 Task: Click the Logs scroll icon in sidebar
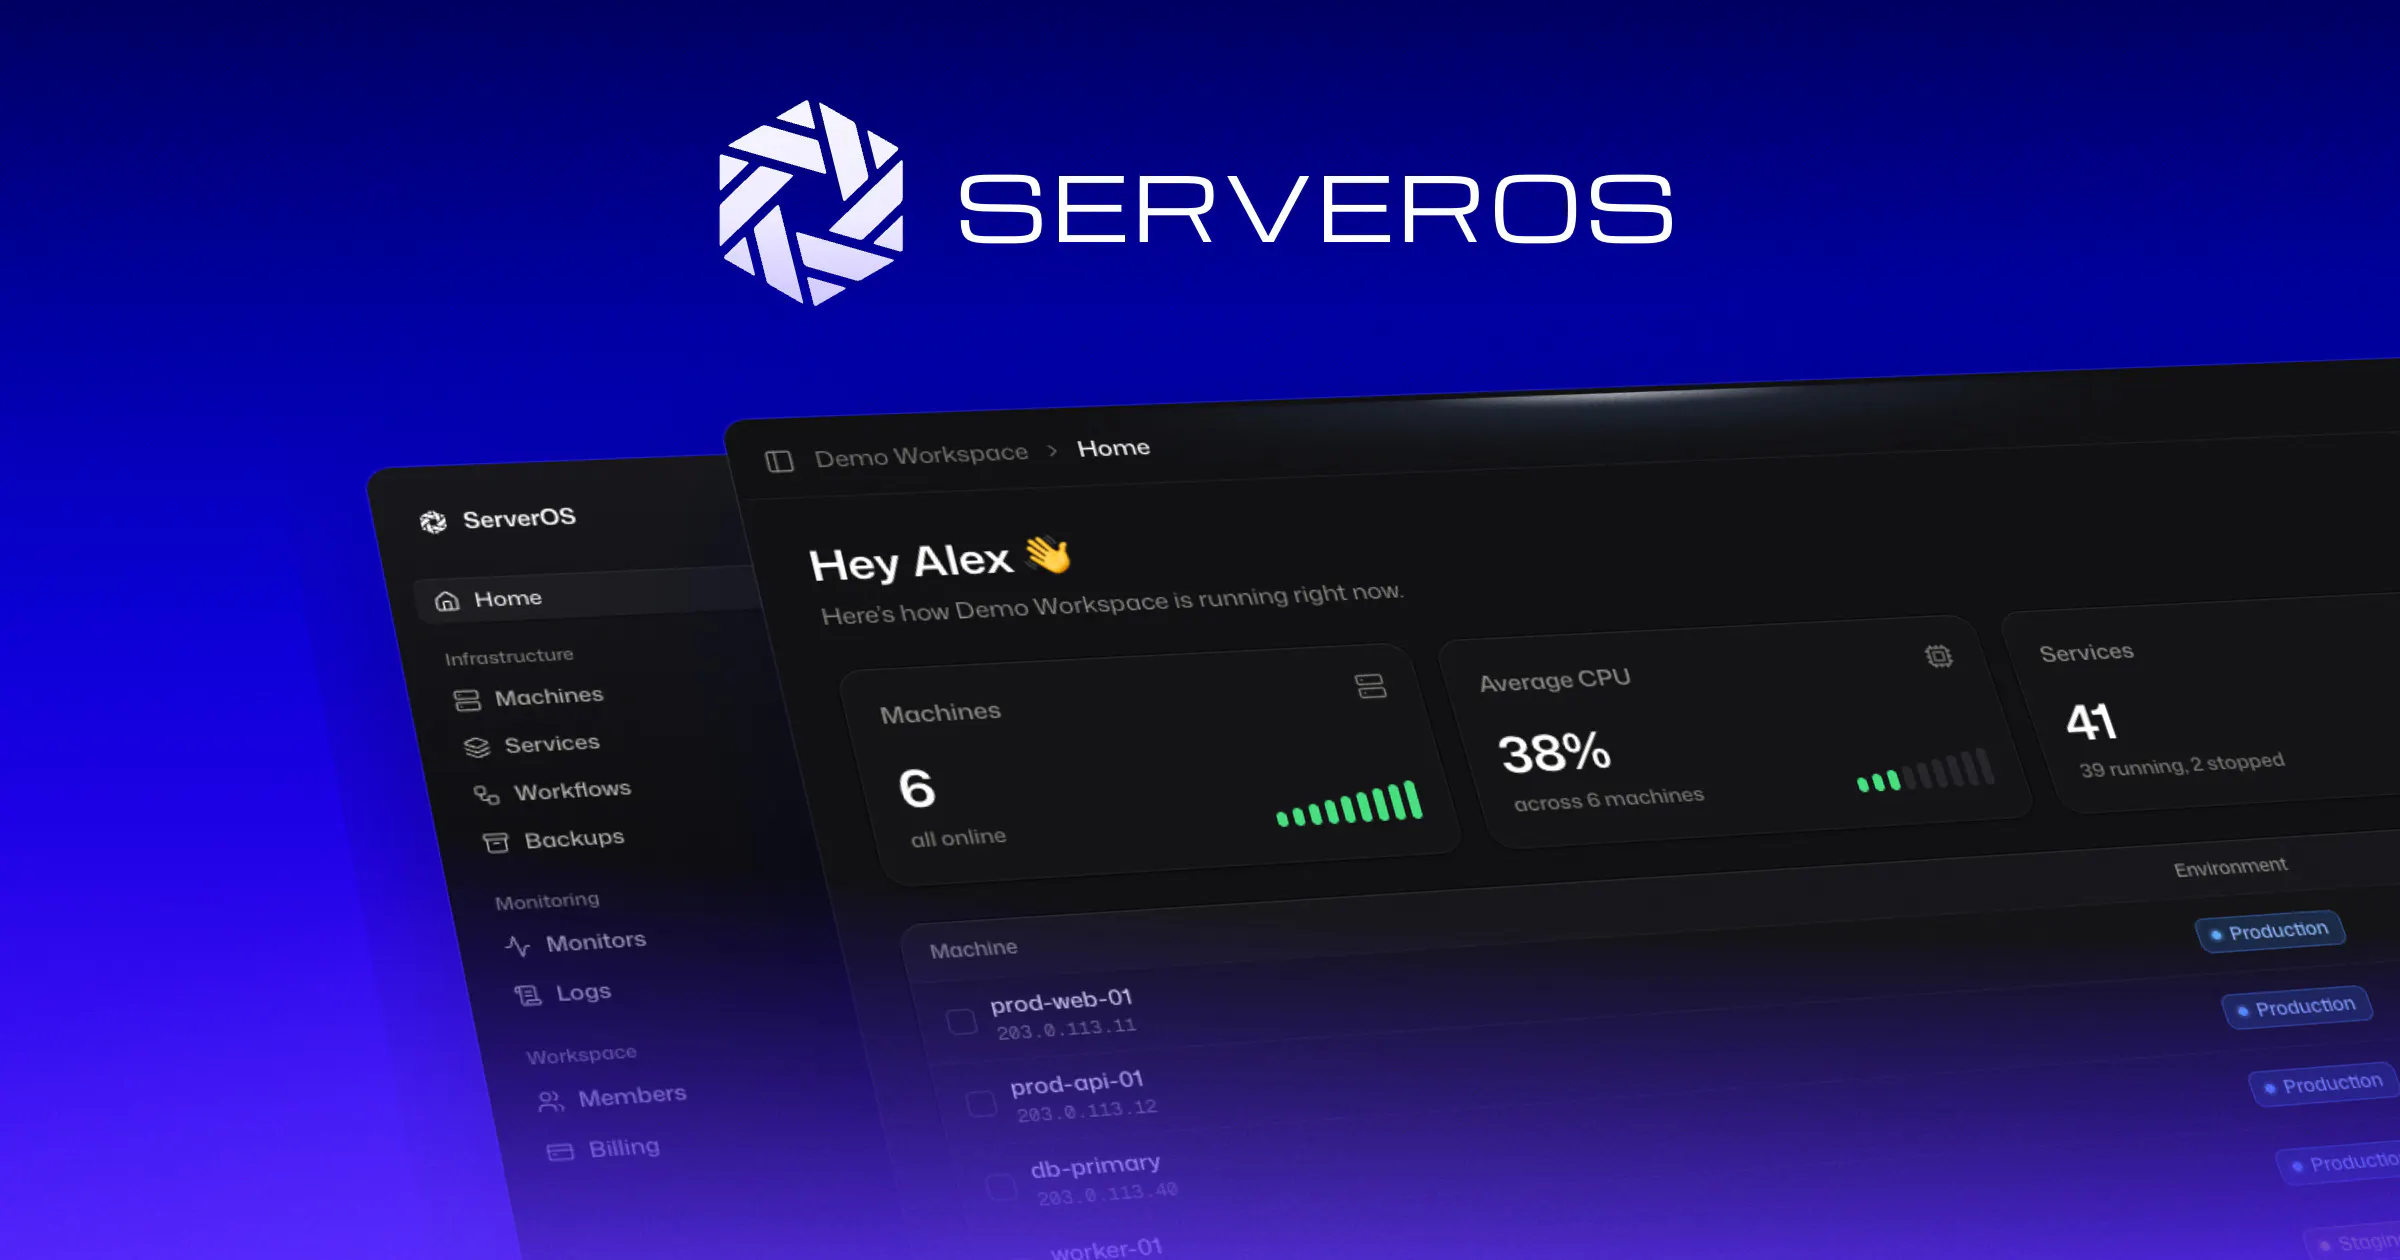527,995
